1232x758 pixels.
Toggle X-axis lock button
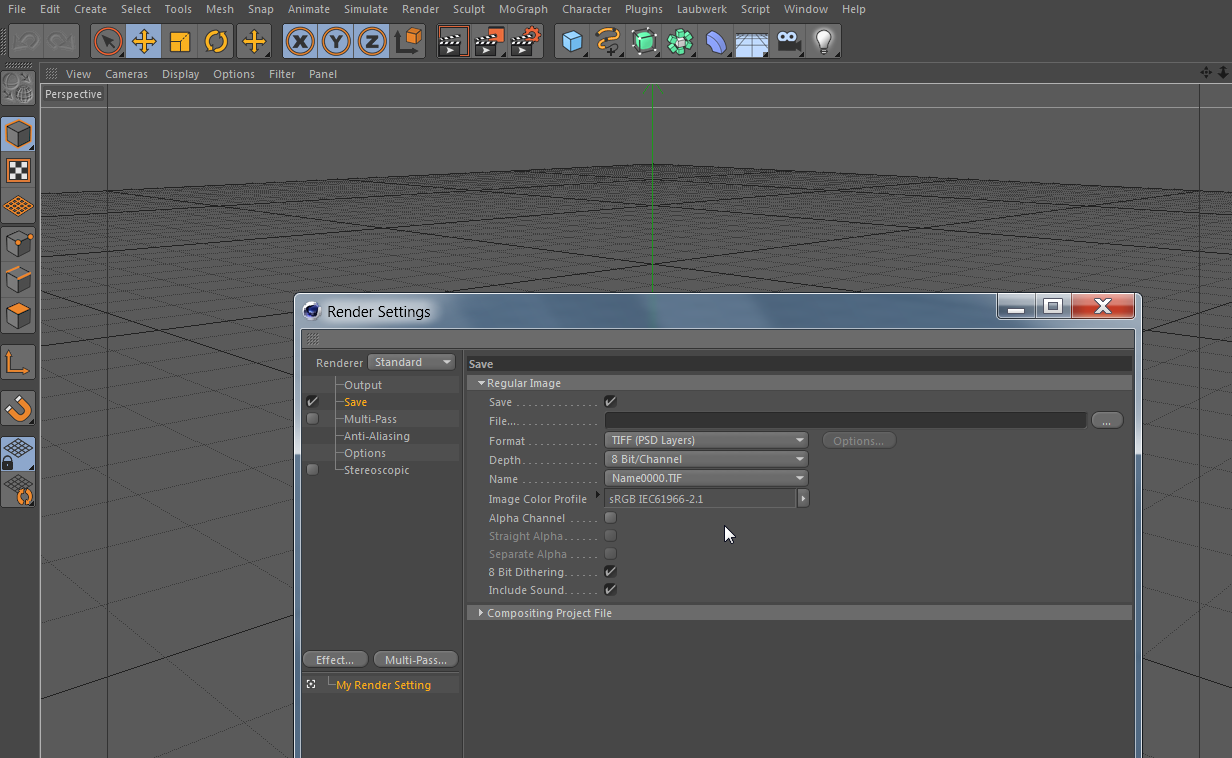click(x=300, y=42)
